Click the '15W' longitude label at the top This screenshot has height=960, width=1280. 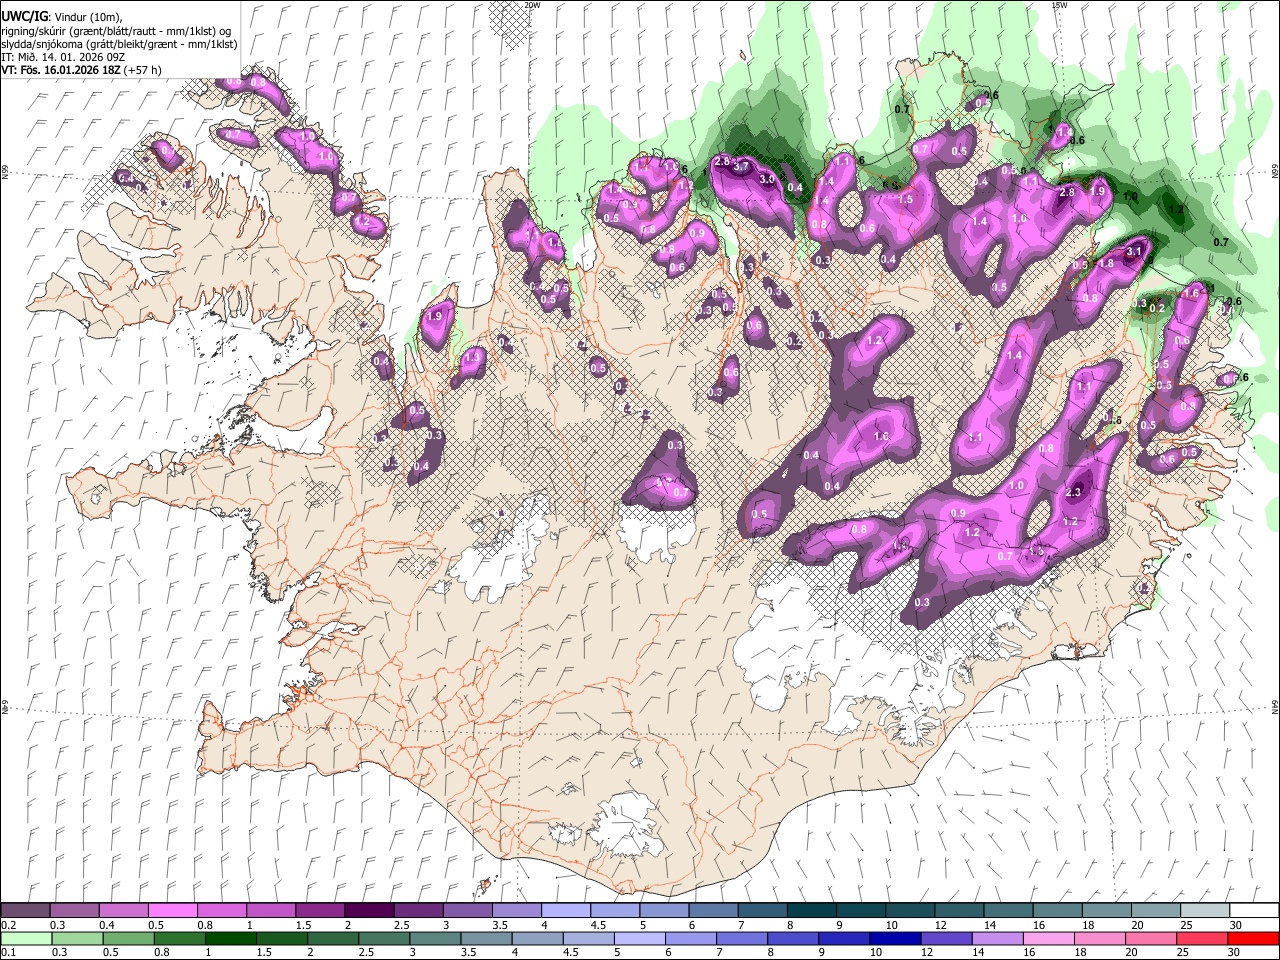(1059, 5)
